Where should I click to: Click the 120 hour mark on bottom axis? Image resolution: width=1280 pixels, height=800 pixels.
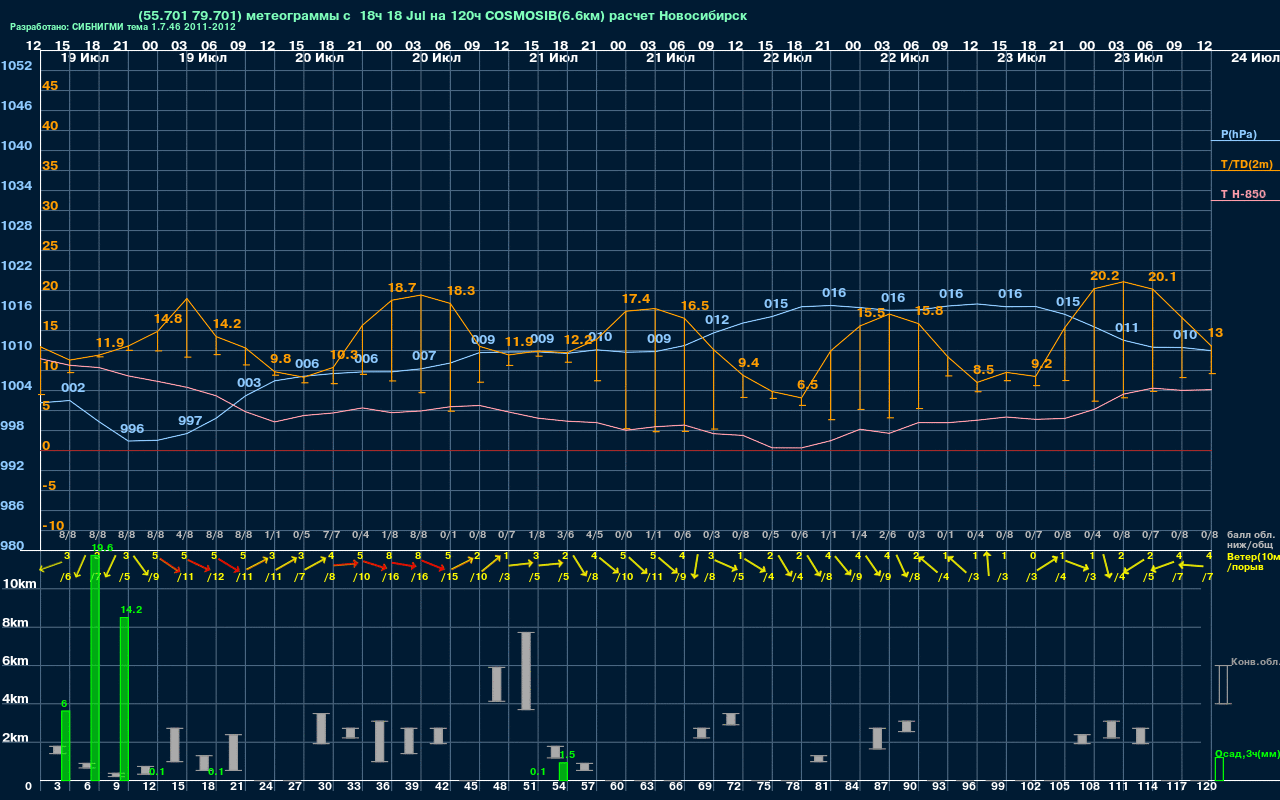tap(1207, 788)
